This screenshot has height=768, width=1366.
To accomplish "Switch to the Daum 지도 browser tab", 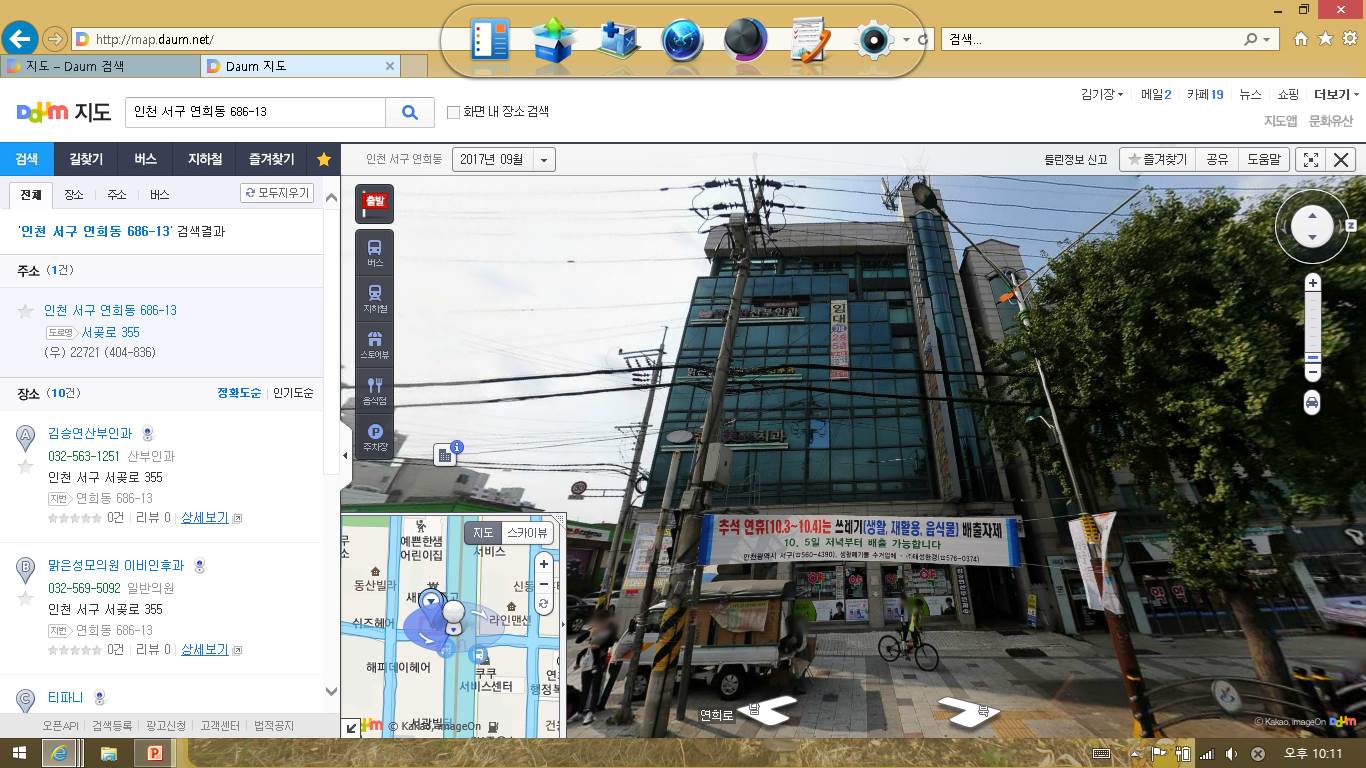I will coord(300,66).
